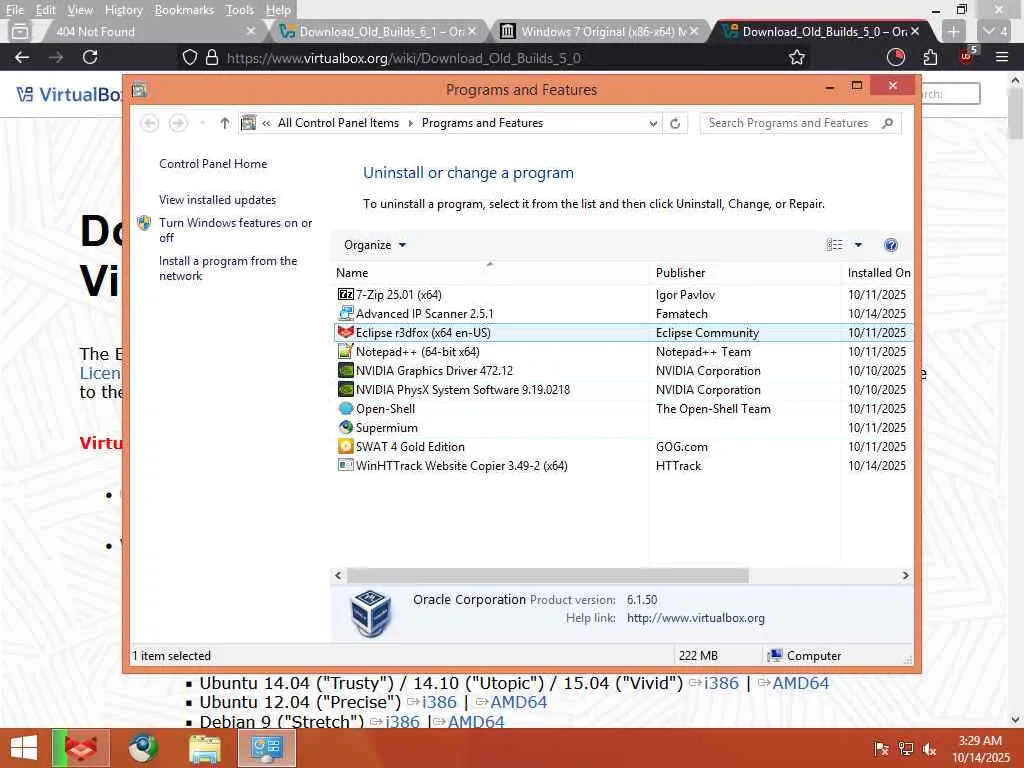
Task: Click the Notepad++ program icon
Action: click(345, 351)
